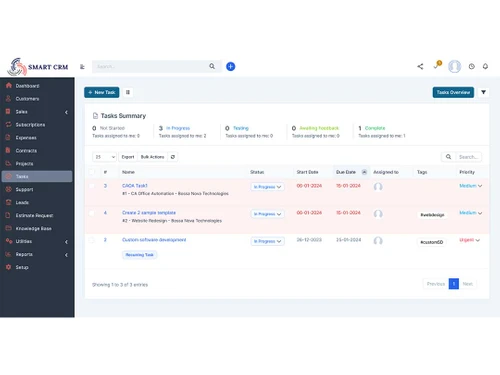Image resolution: width=500 pixels, height=375 pixels.
Task: Click the table search magnifier icon
Action: (x=448, y=157)
